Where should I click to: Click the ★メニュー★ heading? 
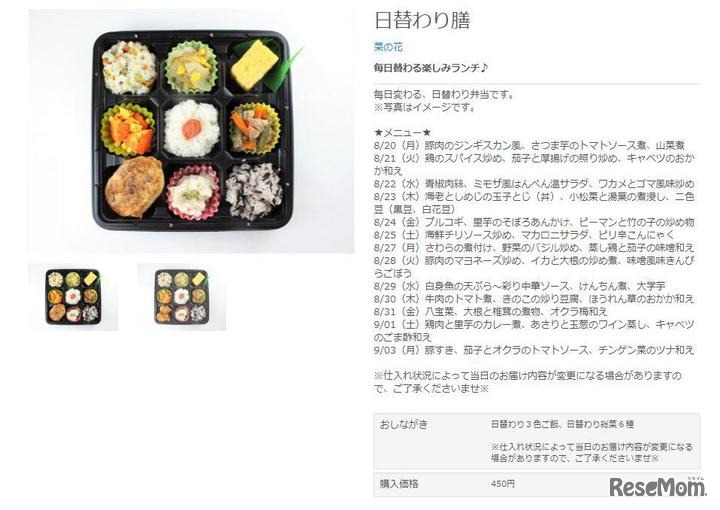click(x=402, y=133)
